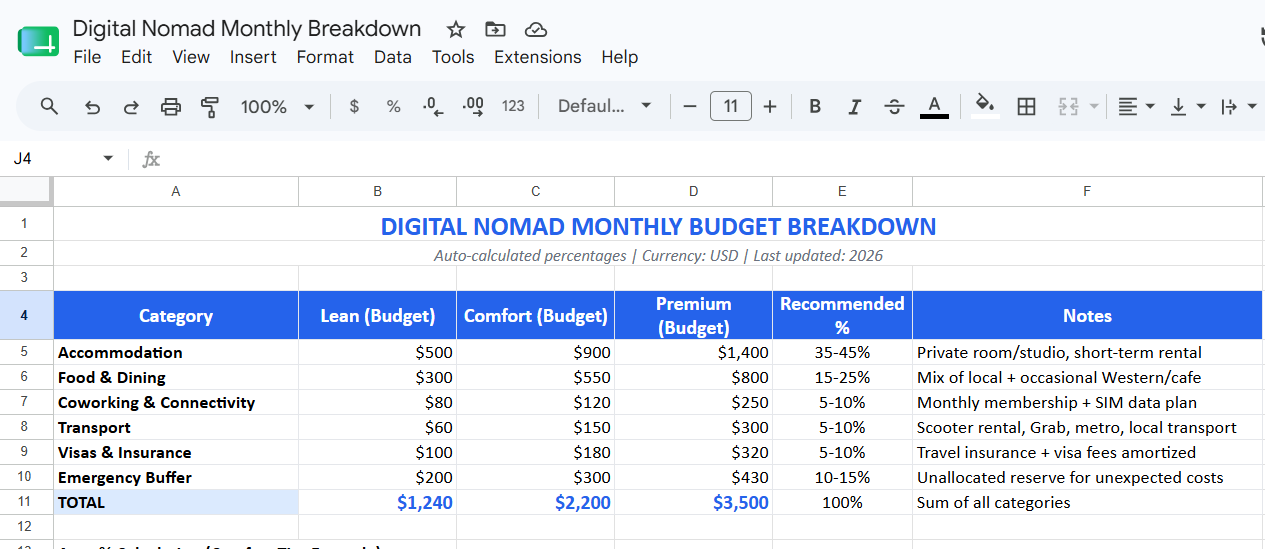The width and height of the screenshot is (1265, 549).
Task: Open text wrapping dropdown
Action: coord(1238,106)
